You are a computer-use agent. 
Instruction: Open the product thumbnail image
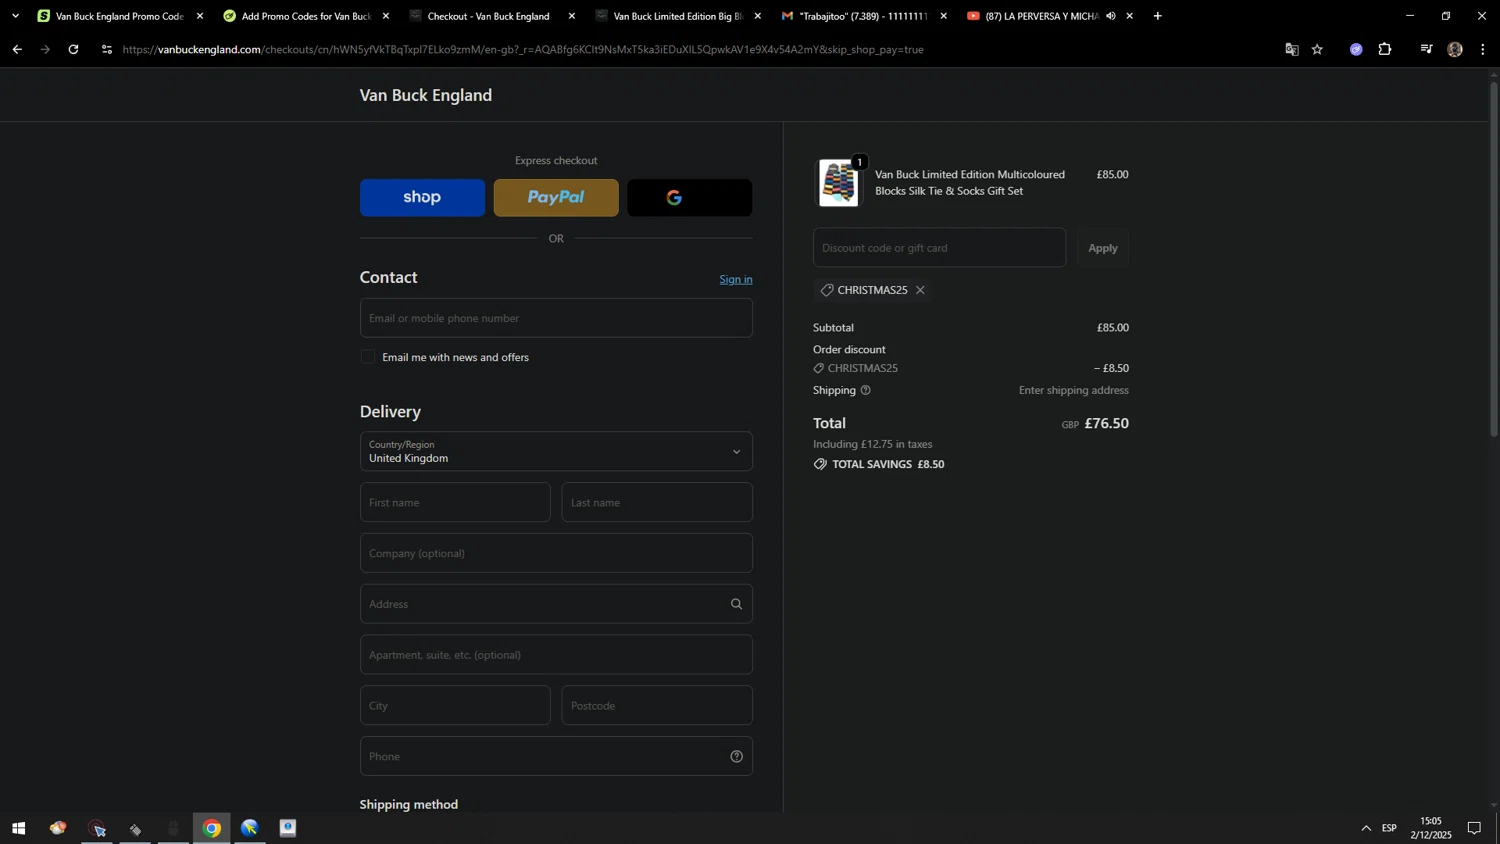coord(838,183)
